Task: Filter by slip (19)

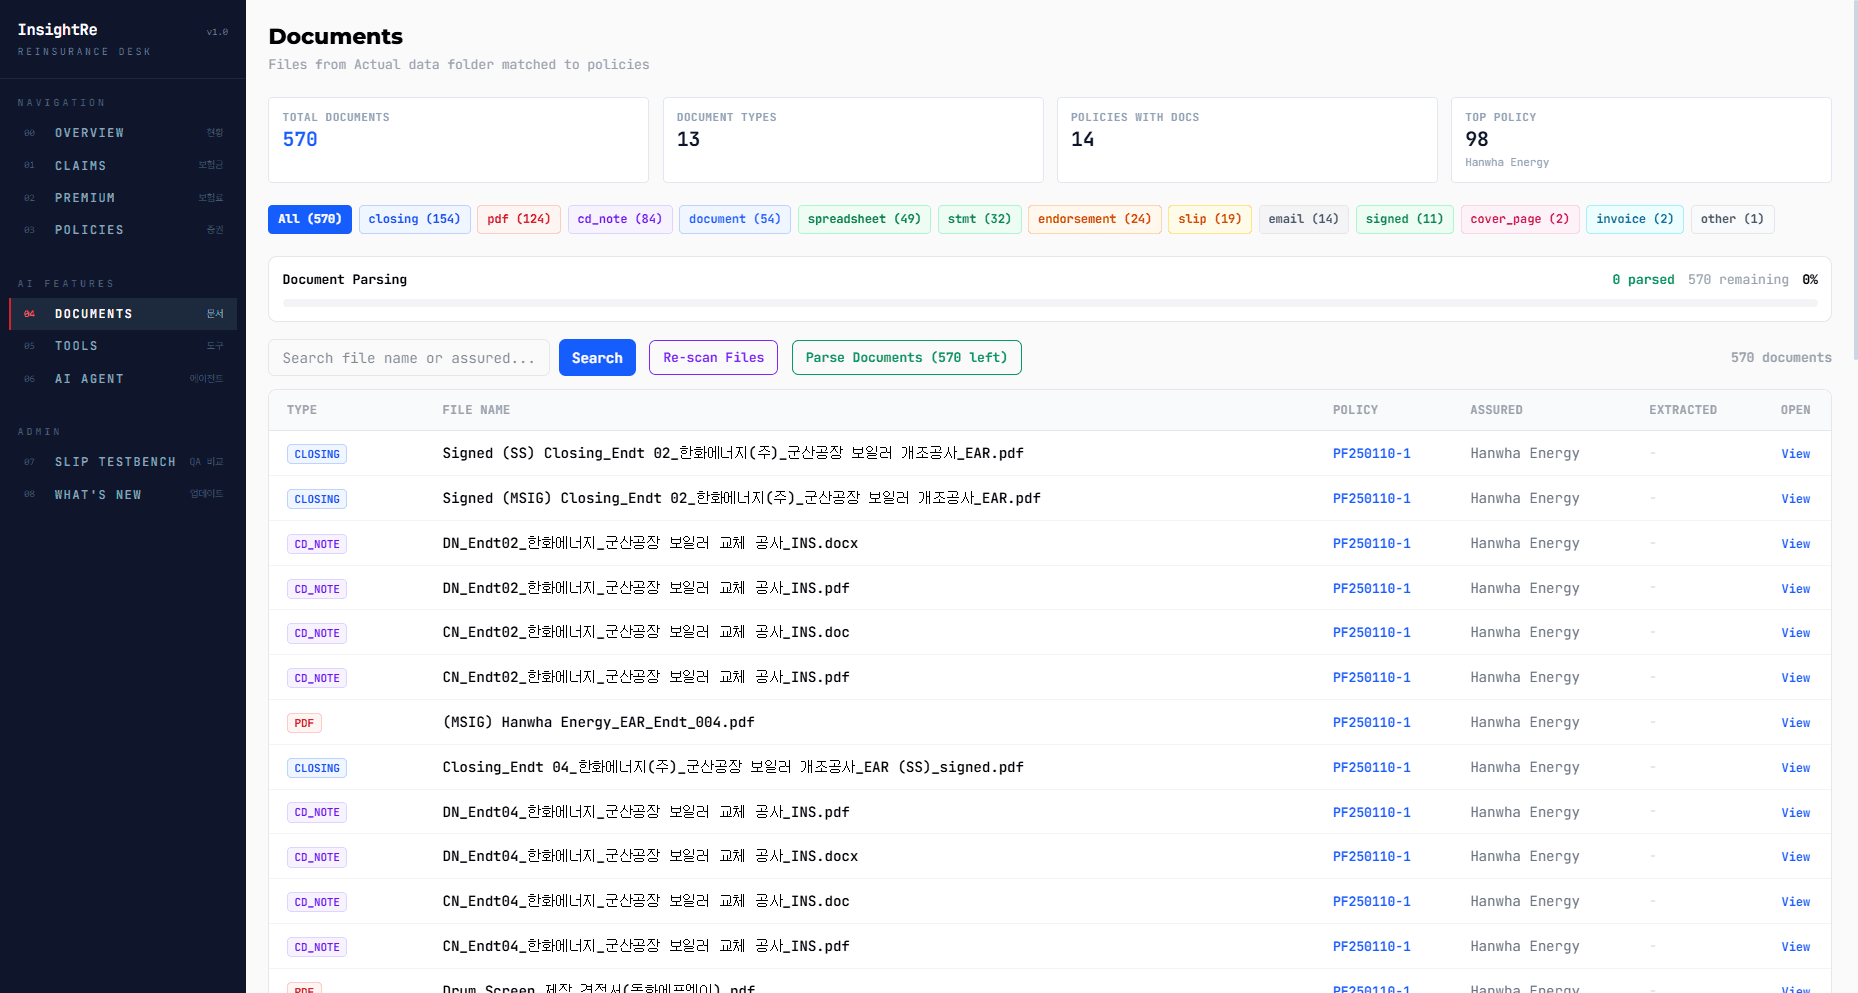Action: click(x=1209, y=219)
